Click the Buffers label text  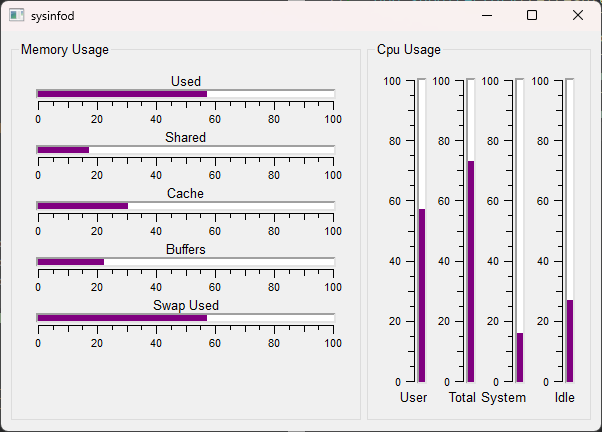pos(185,249)
